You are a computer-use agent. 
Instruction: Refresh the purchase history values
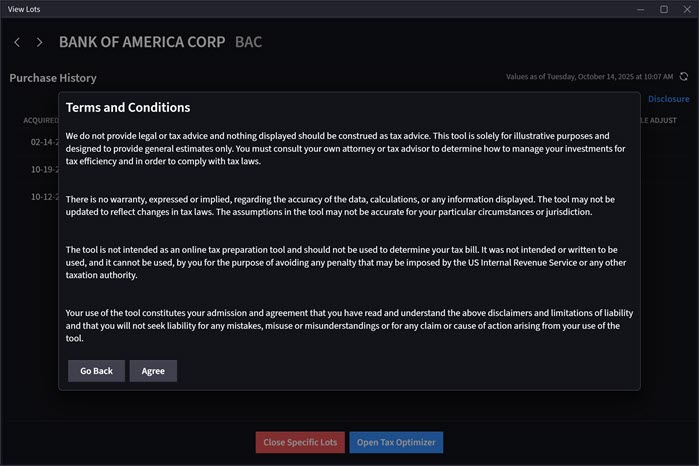point(684,76)
